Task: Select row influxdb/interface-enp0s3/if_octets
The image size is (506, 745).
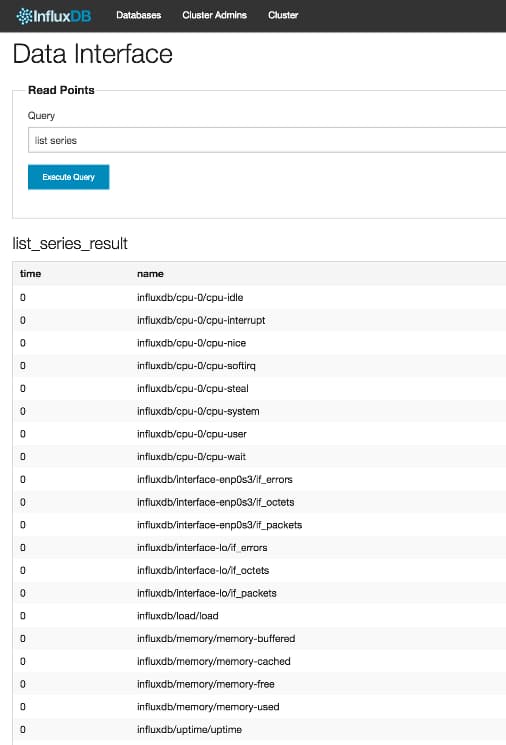Action: pos(259,502)
